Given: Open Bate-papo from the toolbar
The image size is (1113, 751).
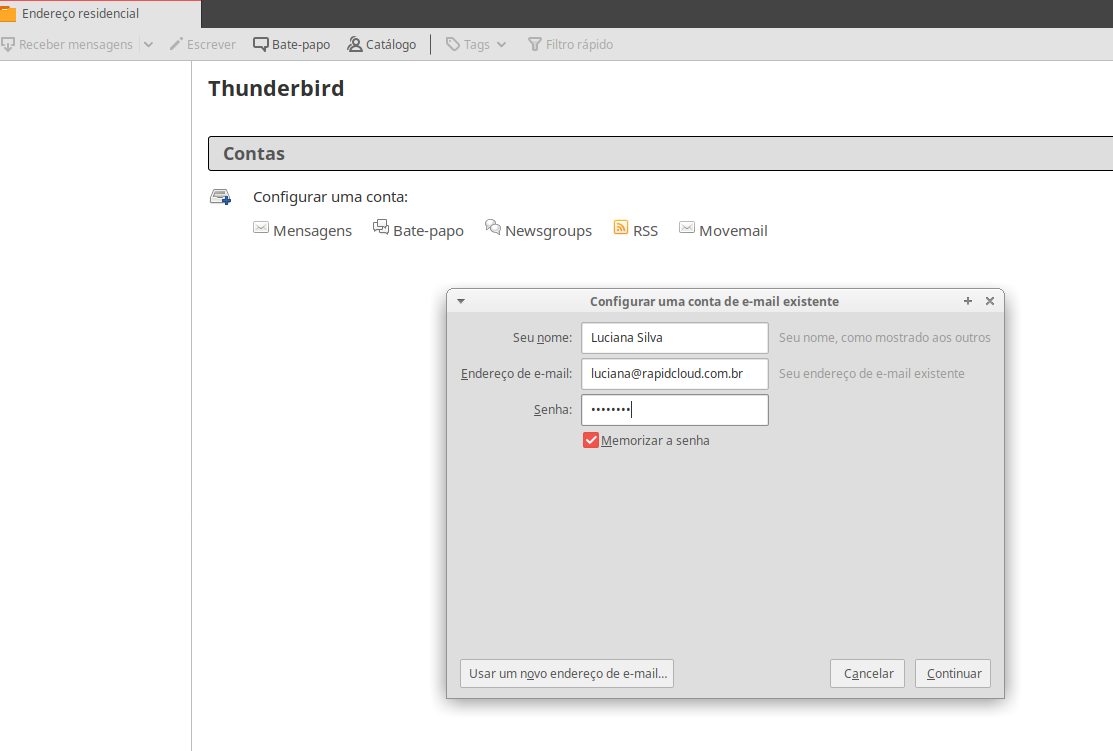Looking at the screenshot, I should 292,44.
